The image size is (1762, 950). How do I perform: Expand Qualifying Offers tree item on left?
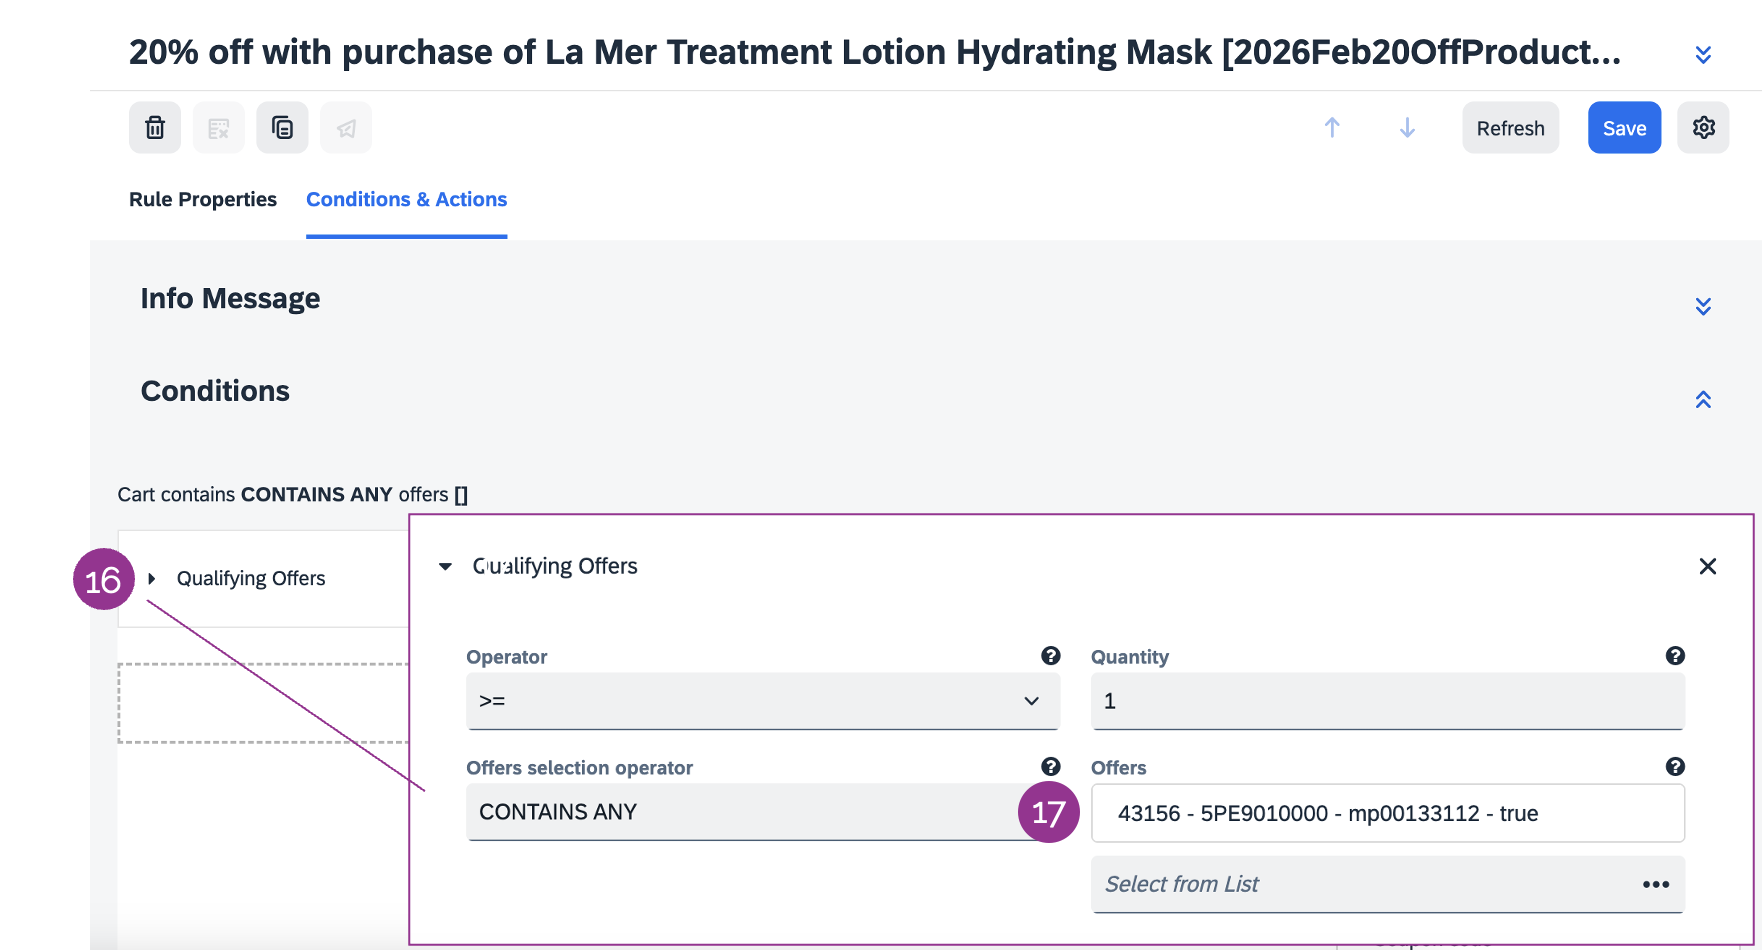point(152,579)
